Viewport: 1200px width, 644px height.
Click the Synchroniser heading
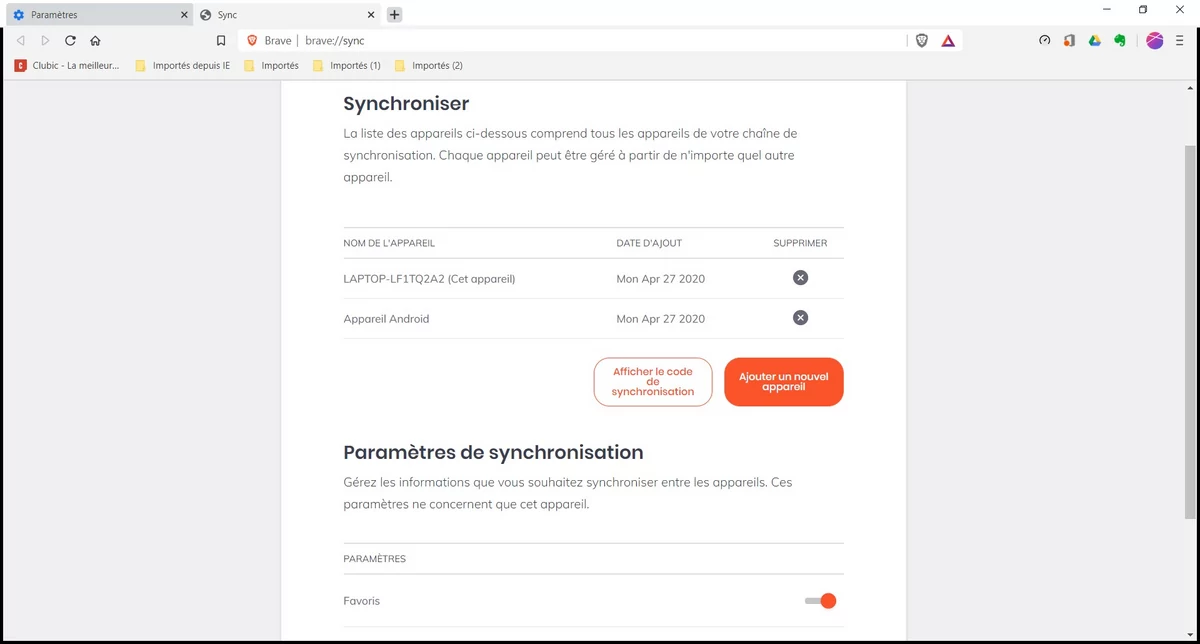(406, 104)
